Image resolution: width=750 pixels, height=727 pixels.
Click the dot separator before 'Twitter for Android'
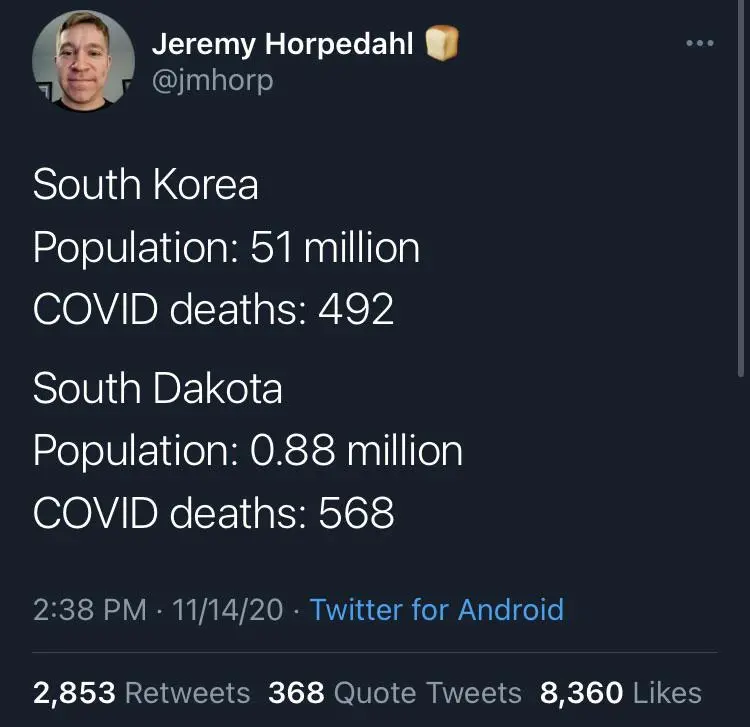click(297, 610)
